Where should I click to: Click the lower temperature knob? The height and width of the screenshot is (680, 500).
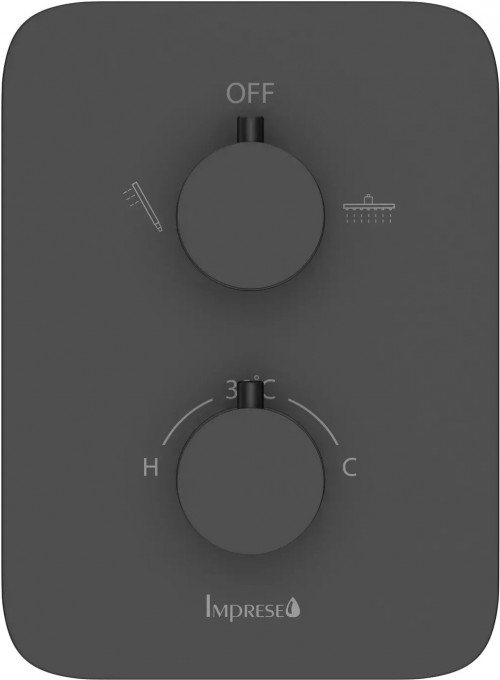pos(250,480)
